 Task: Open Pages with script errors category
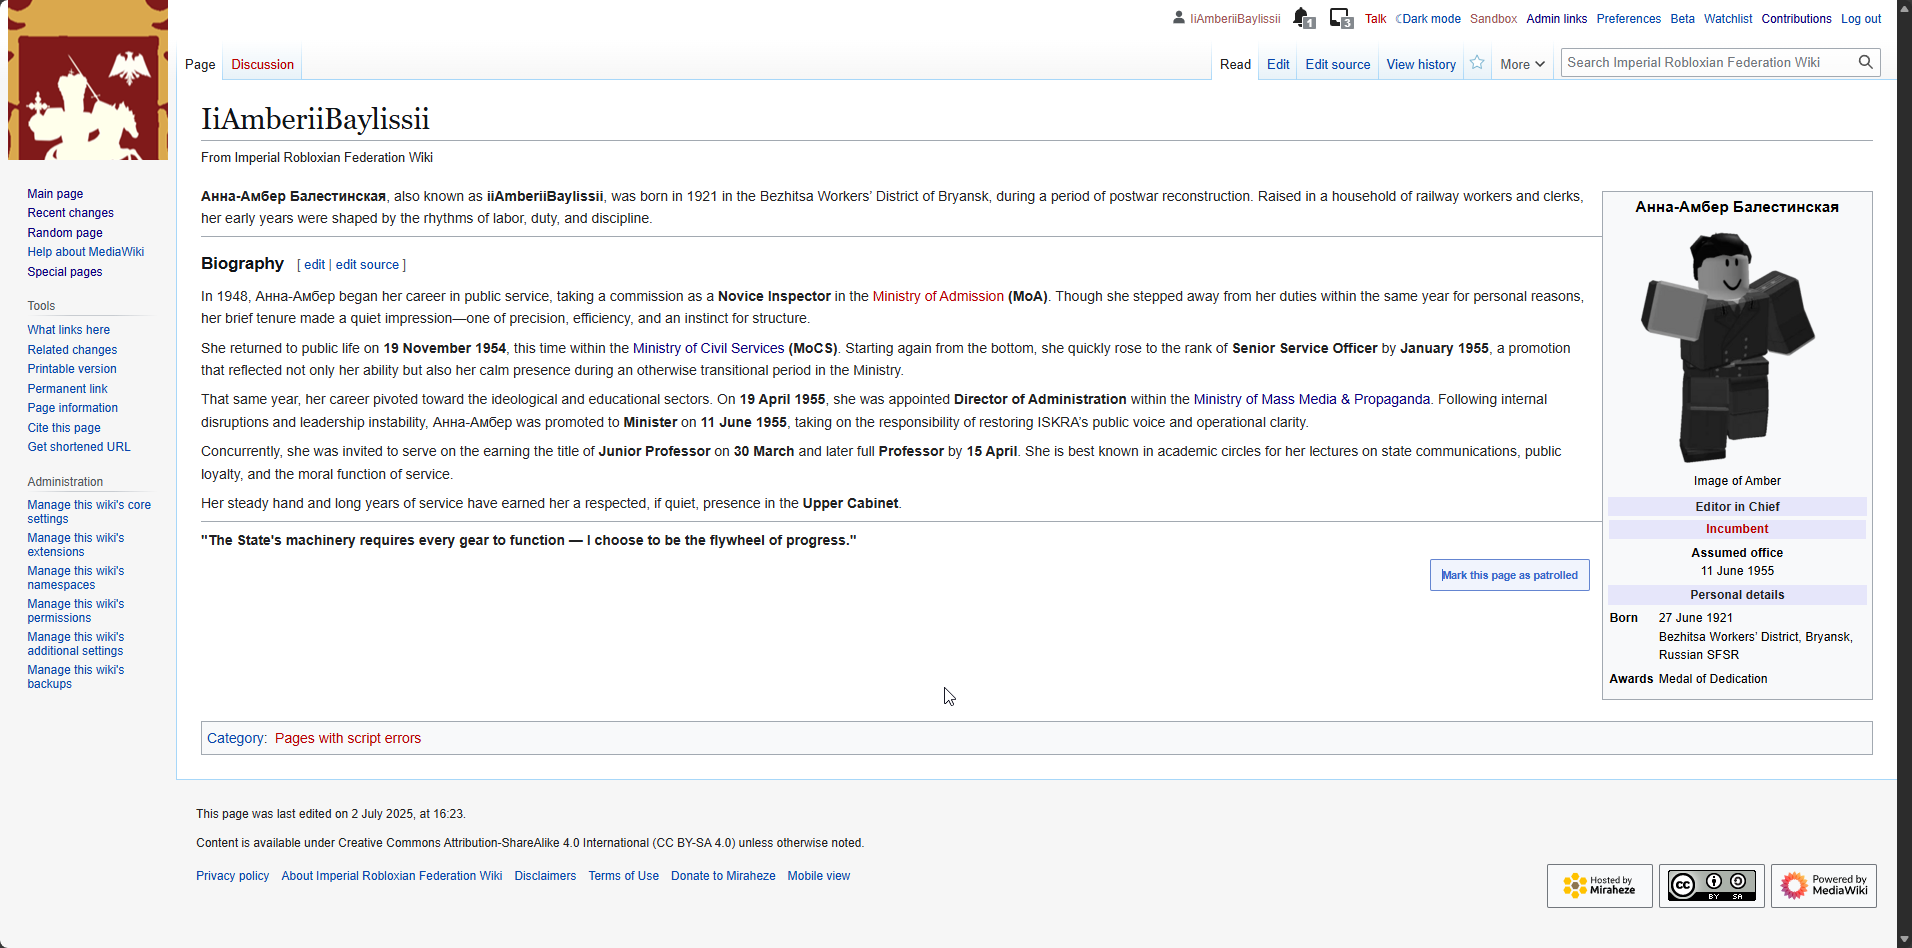coord(347,738)
